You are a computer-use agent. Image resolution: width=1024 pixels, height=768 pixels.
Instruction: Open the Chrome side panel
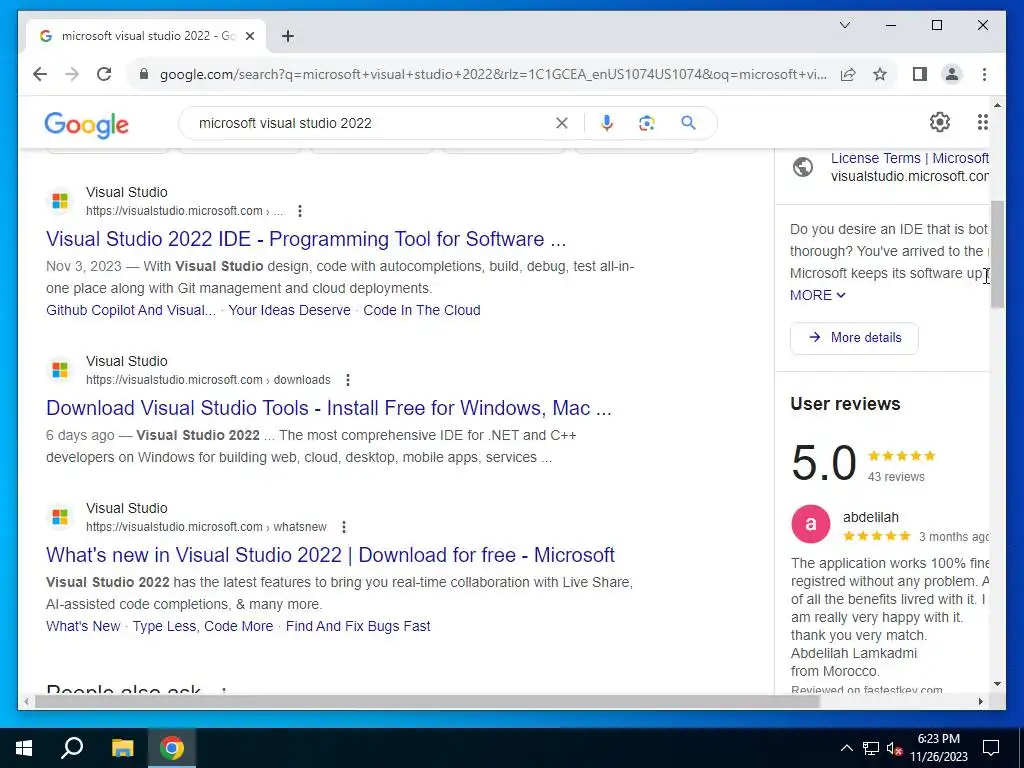tap(920, 74)
